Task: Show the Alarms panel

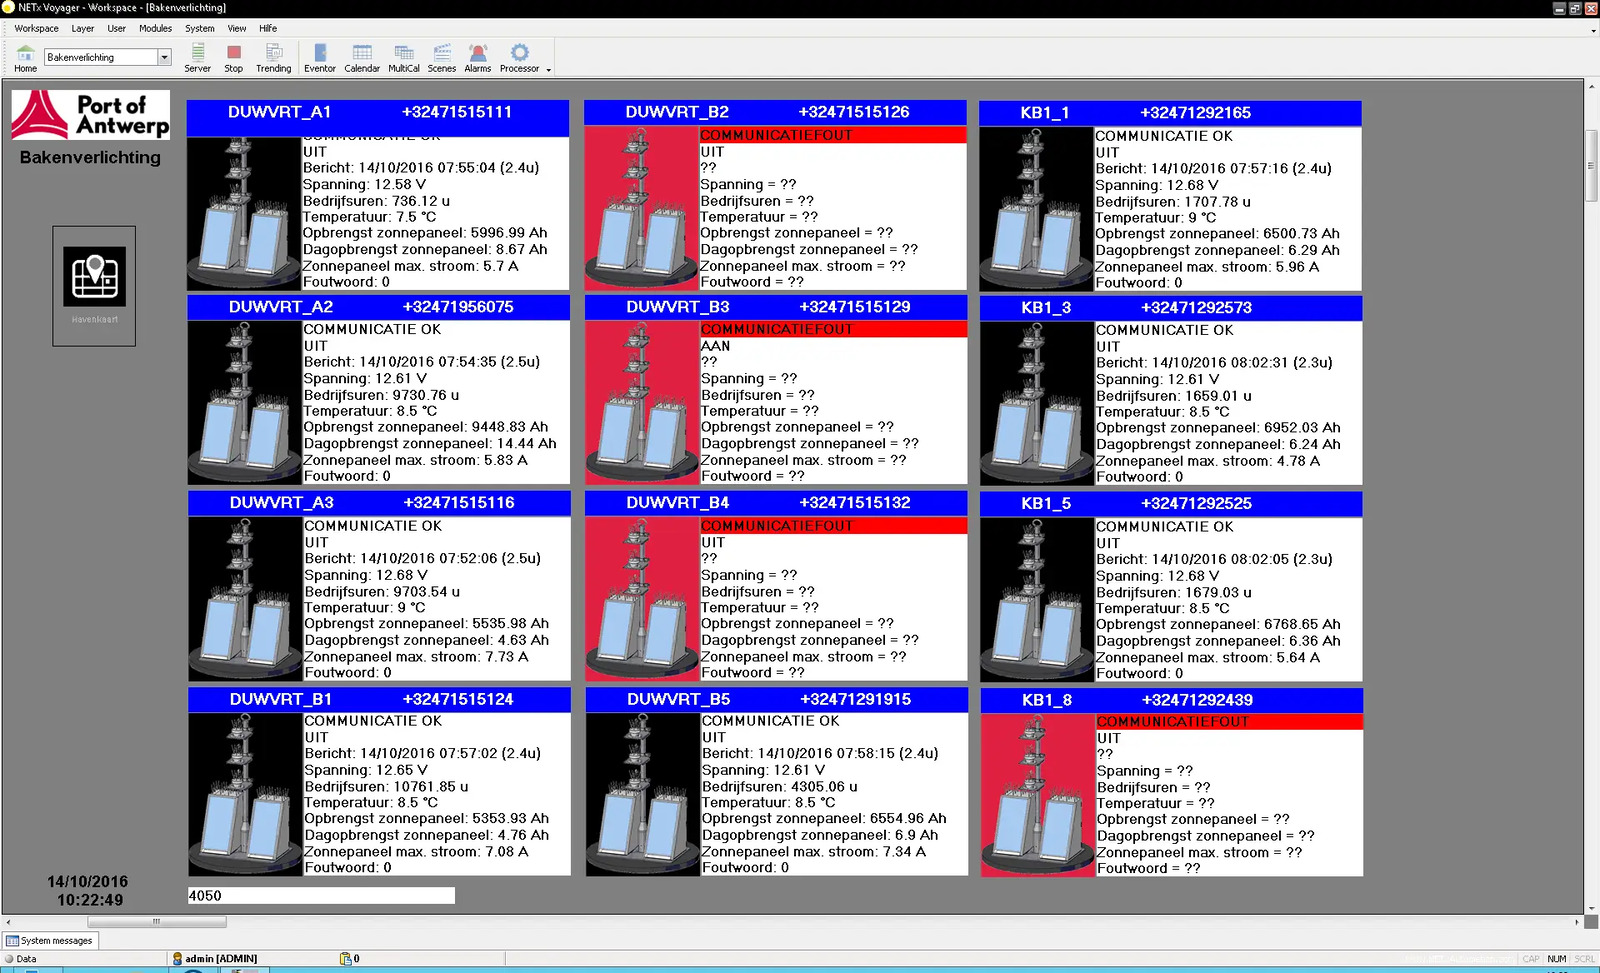Action: tap(478, 58)
